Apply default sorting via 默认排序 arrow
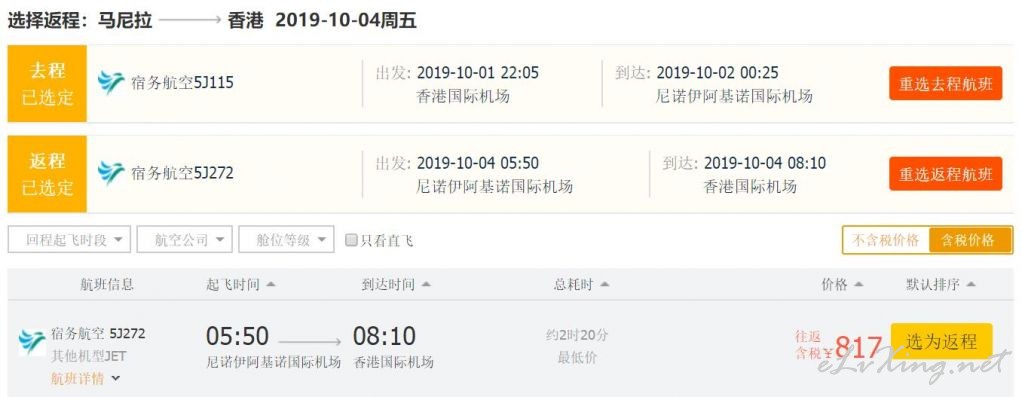The image size is (1022, 397). click(x=971, y=285)
